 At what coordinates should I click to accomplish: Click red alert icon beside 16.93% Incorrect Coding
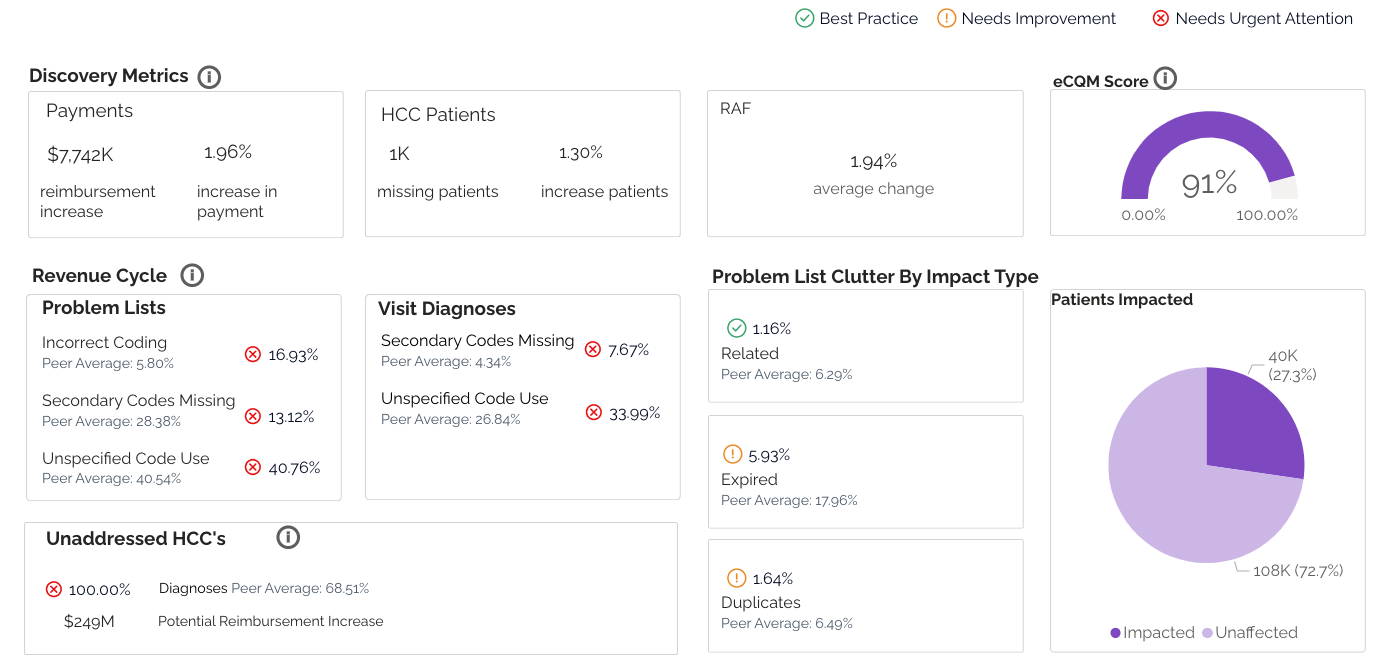pyautogui.click(x=253, y=354)
